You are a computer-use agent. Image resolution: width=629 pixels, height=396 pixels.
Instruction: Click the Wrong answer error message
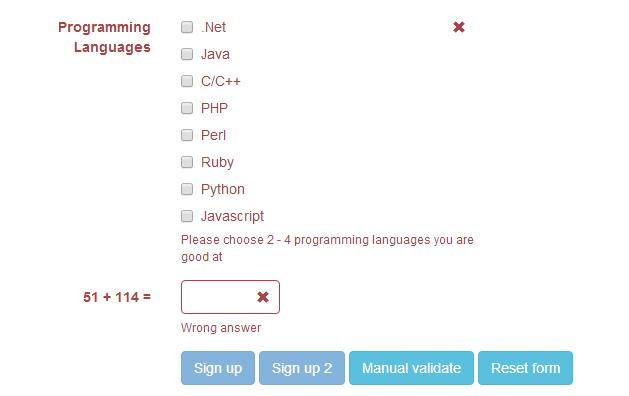coord(221,328)
